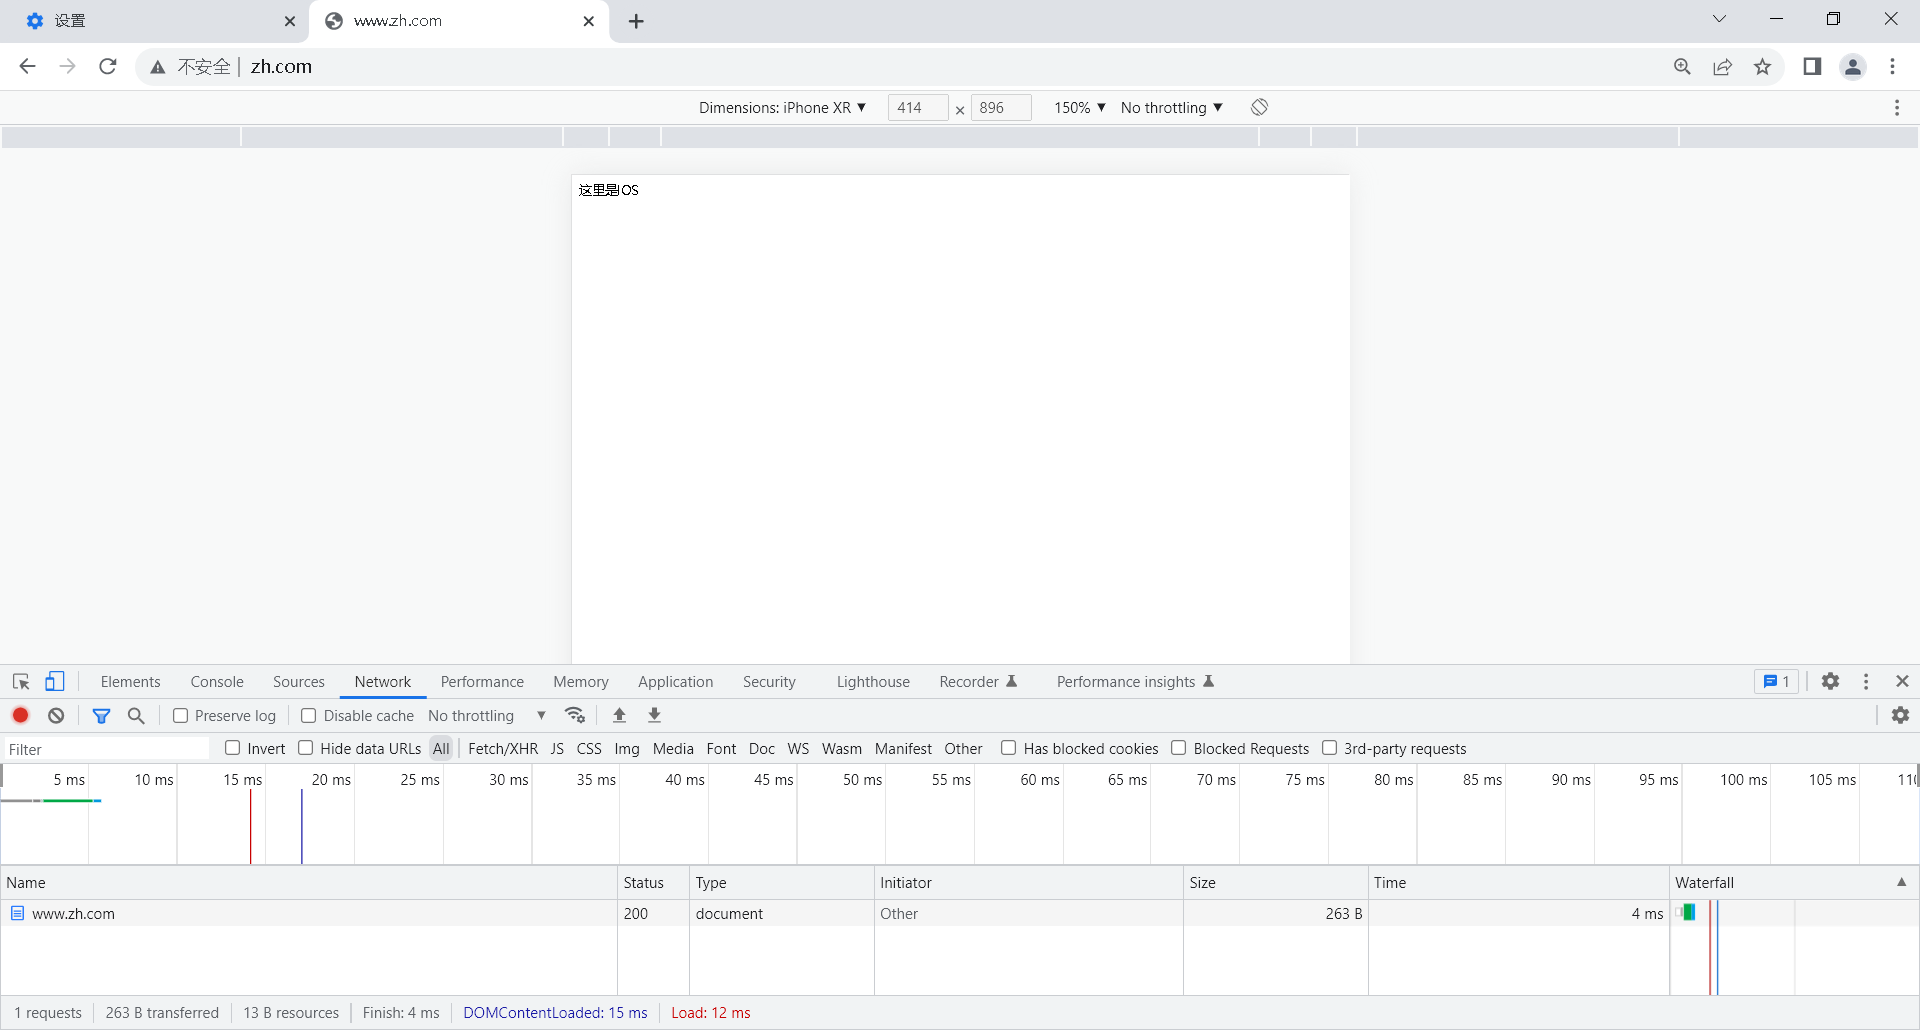The height and width of the screenshot is (1030, 1920).
Task: Open the Performance tab
Action: [482, 682]
